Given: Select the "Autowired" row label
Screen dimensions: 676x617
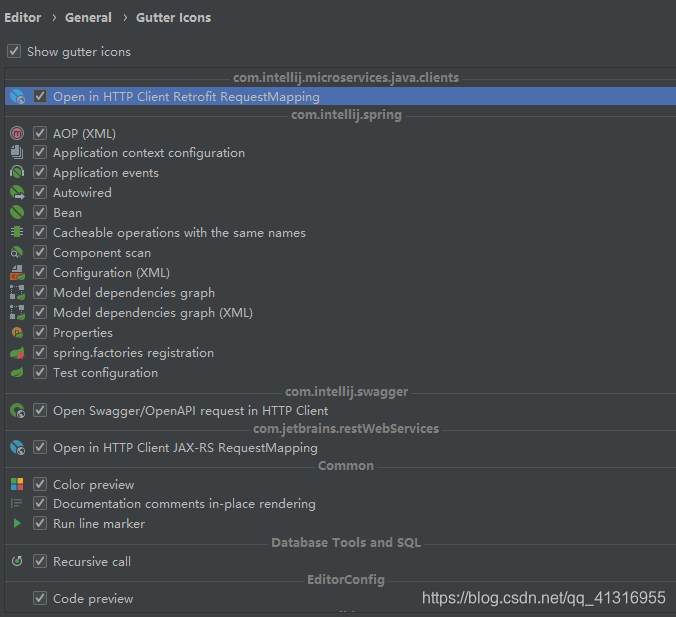Looking at the screenshot, I should point(82,192).
